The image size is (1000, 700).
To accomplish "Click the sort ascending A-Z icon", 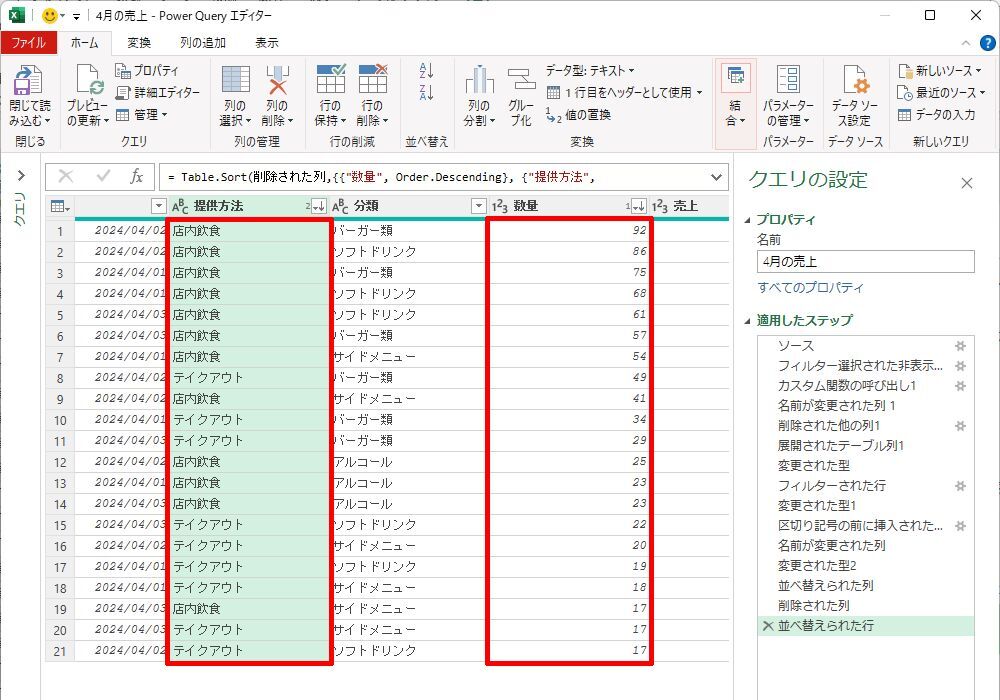I will click(427, 71).
